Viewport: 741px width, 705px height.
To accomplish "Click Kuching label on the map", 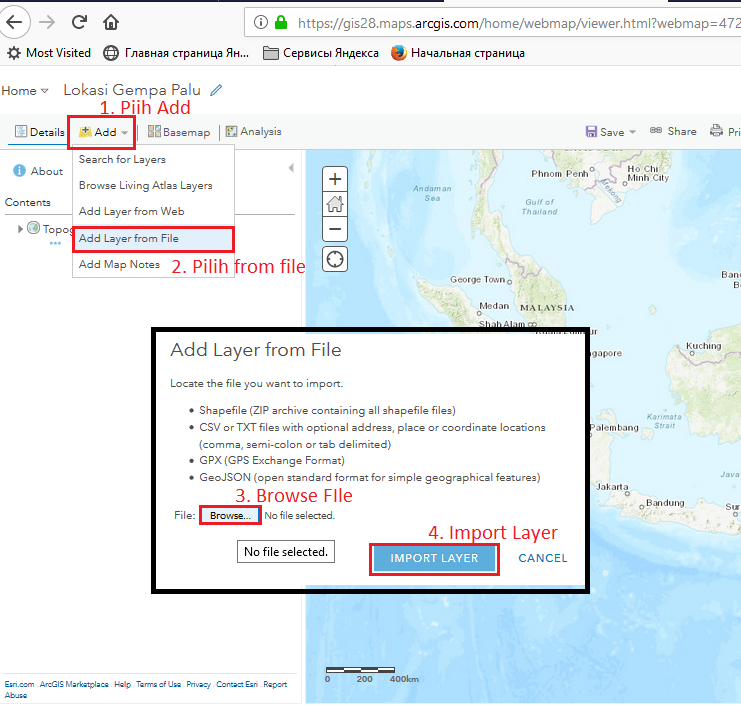I will click(x=704, y=346).
